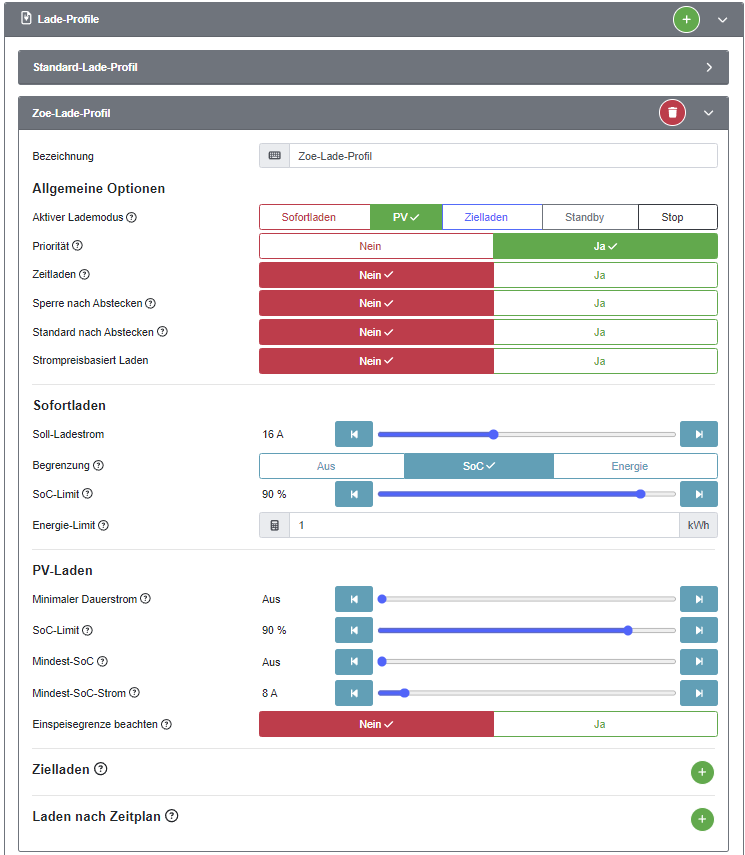Viewport: 745px width, 855px height.
Task: Enable Einspeisegrenze beachten with Ja
Action: pyautogui.click(x=605, y=724)
